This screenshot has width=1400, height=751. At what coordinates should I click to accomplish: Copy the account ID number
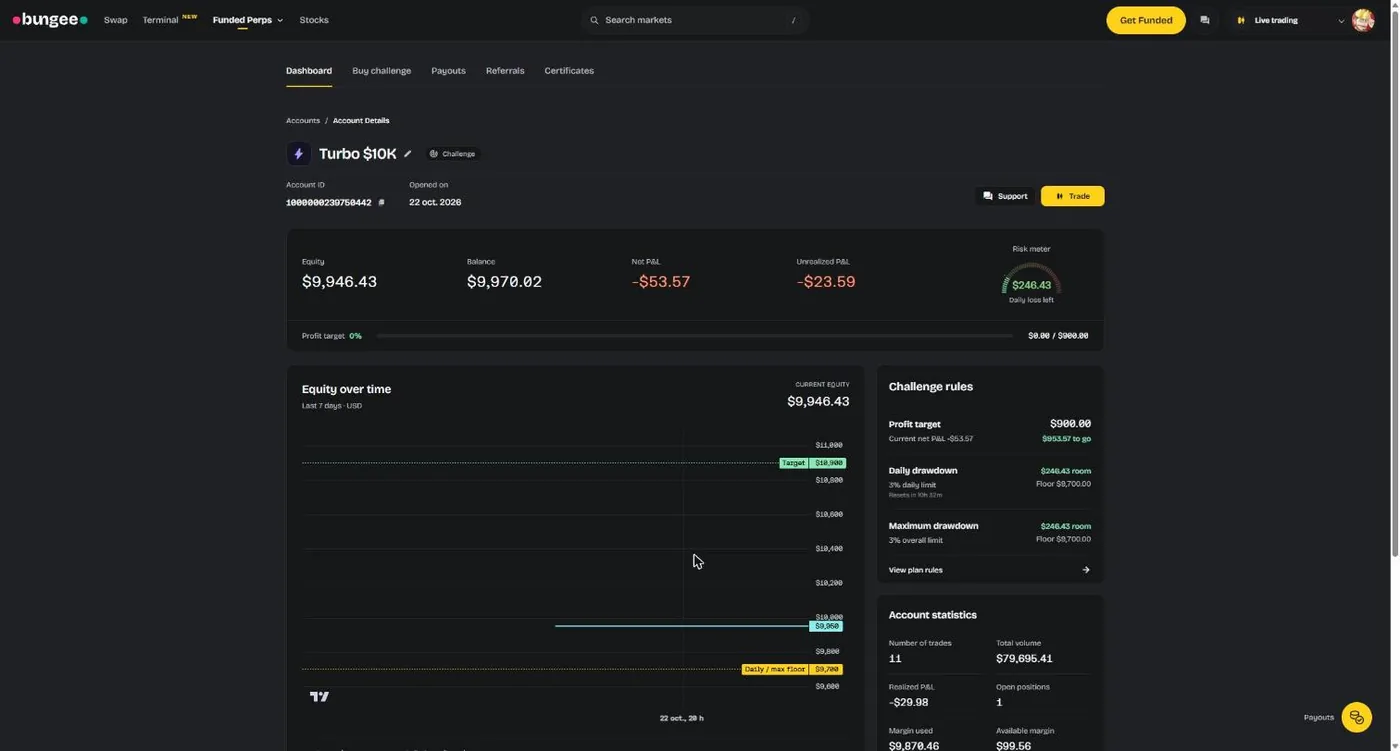click(381, 203)
